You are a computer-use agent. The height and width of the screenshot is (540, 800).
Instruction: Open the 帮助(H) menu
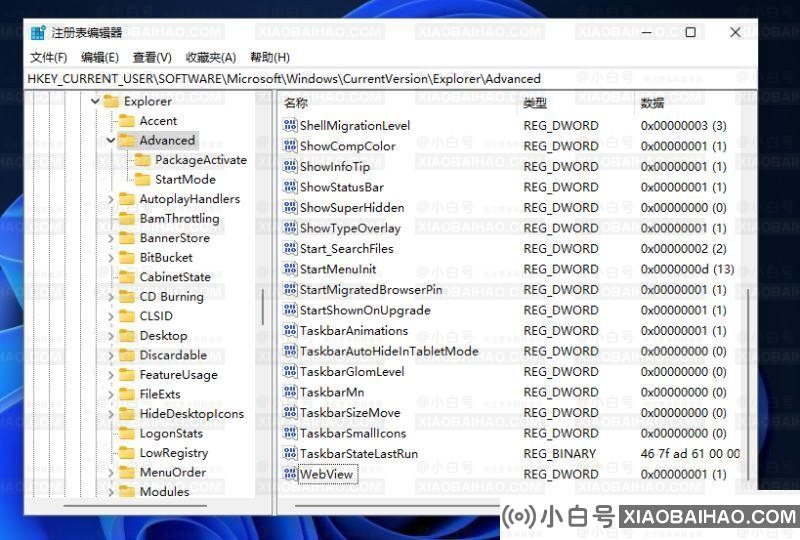pos(270,57)
